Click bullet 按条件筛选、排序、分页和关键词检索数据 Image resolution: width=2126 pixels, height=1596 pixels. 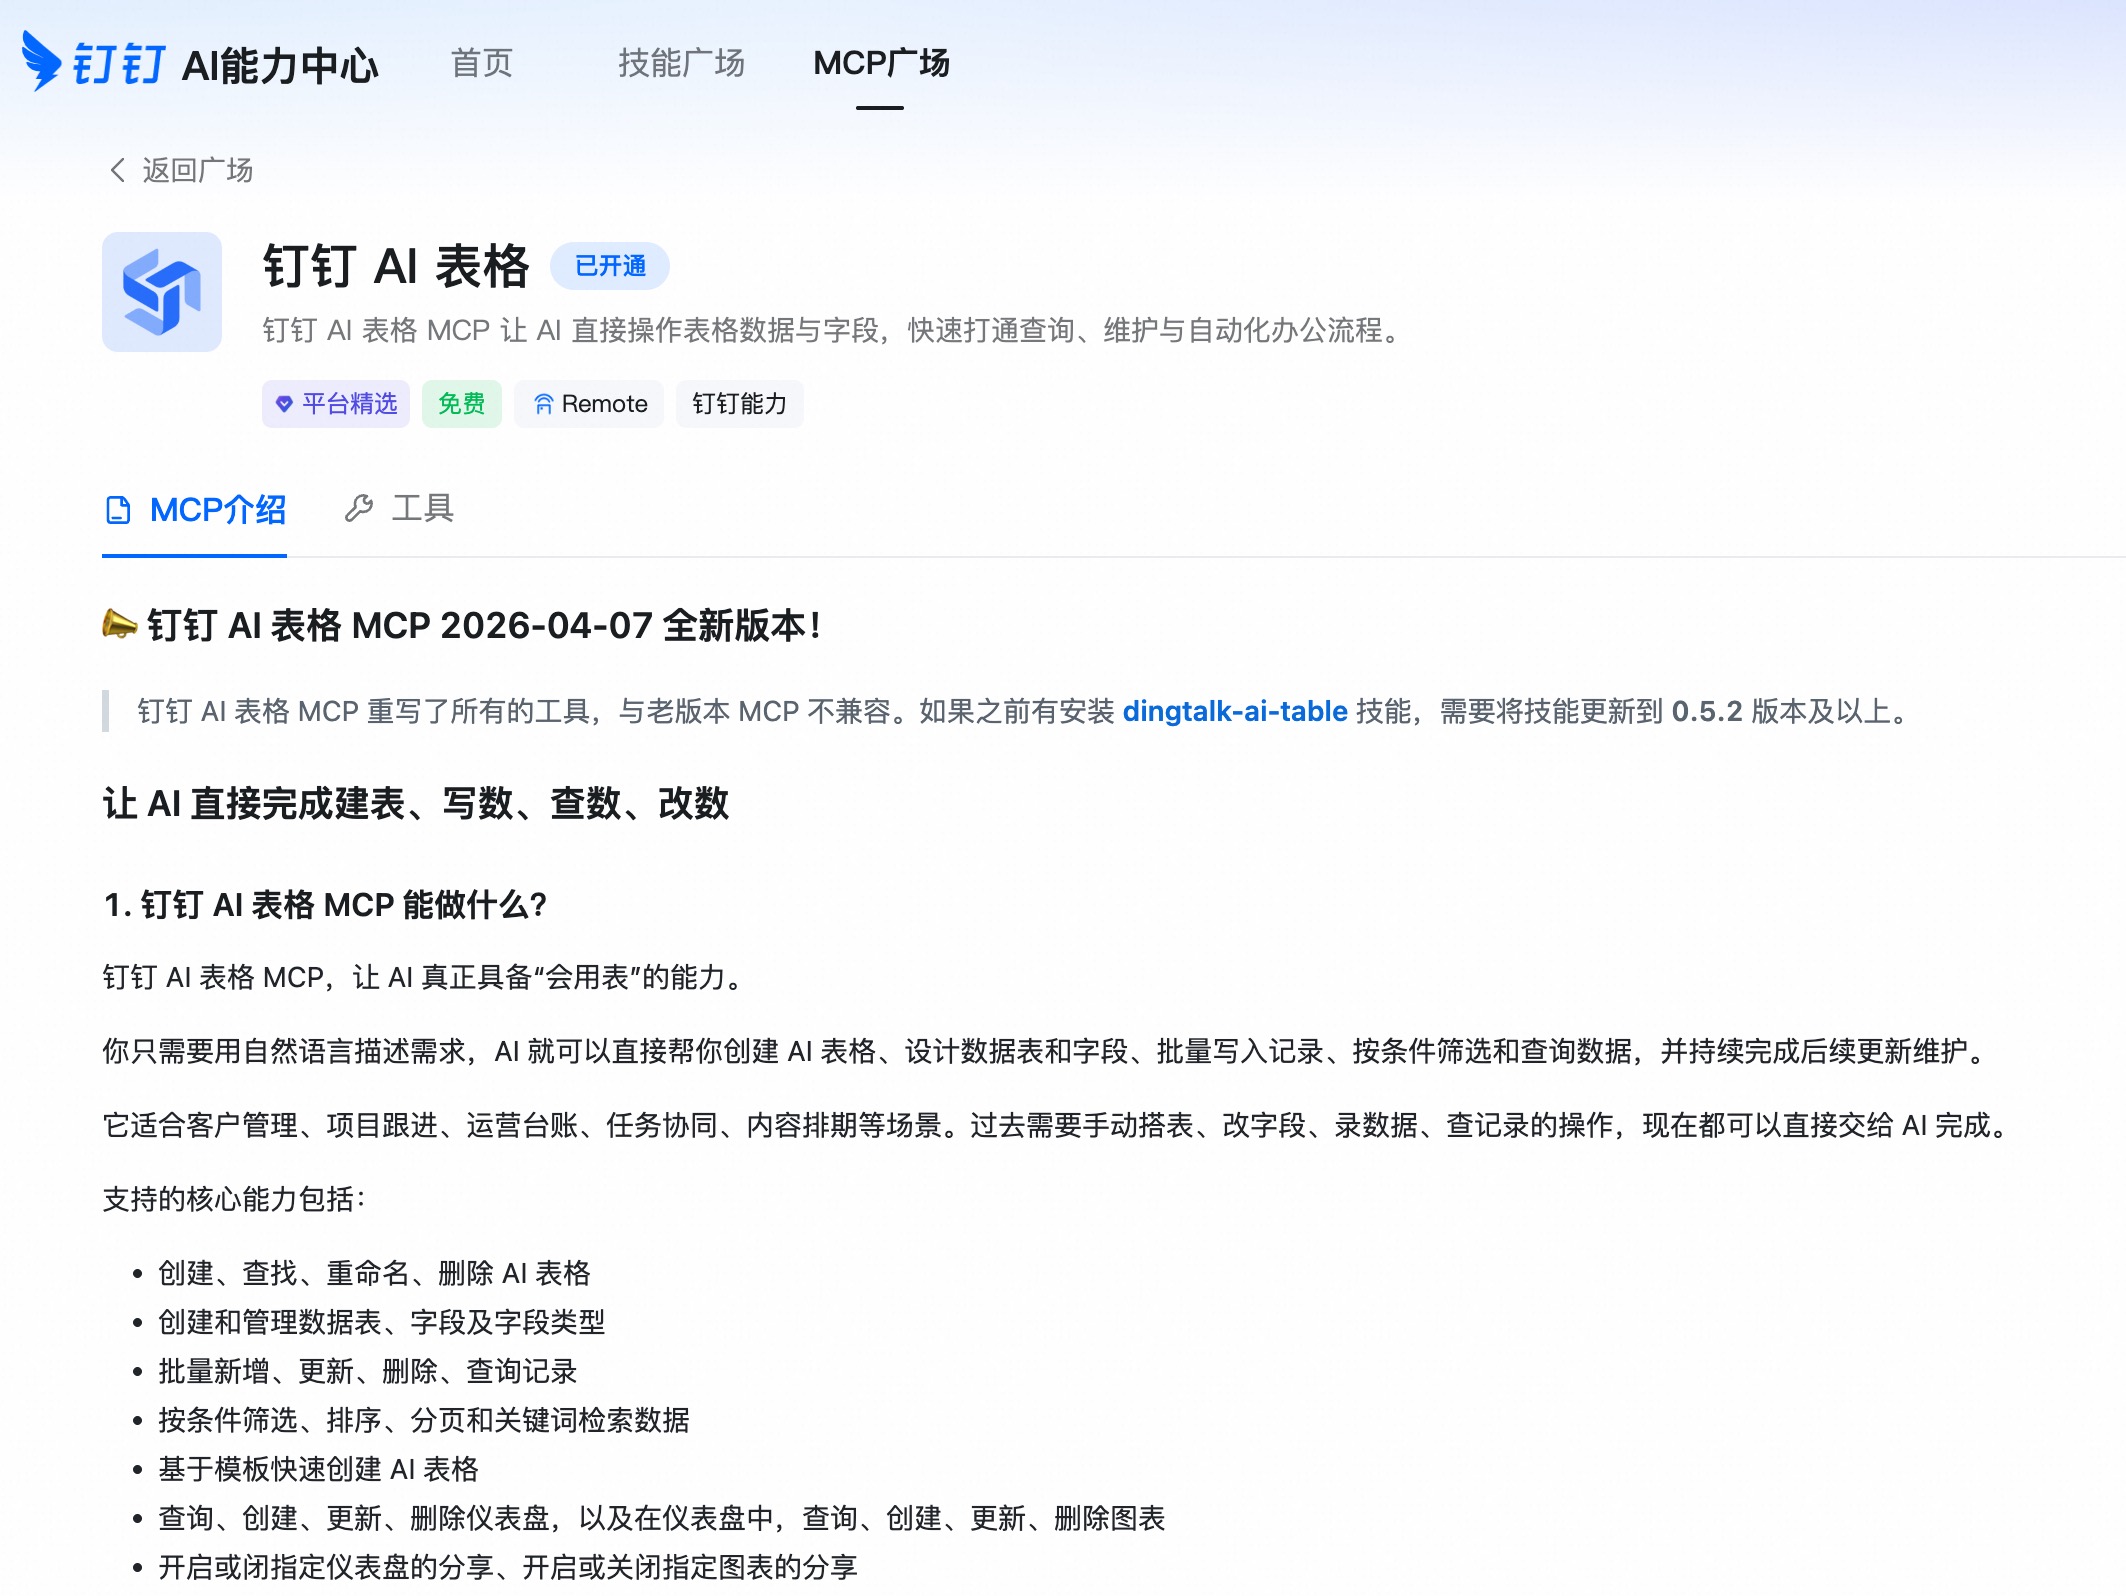[424, 1420]
